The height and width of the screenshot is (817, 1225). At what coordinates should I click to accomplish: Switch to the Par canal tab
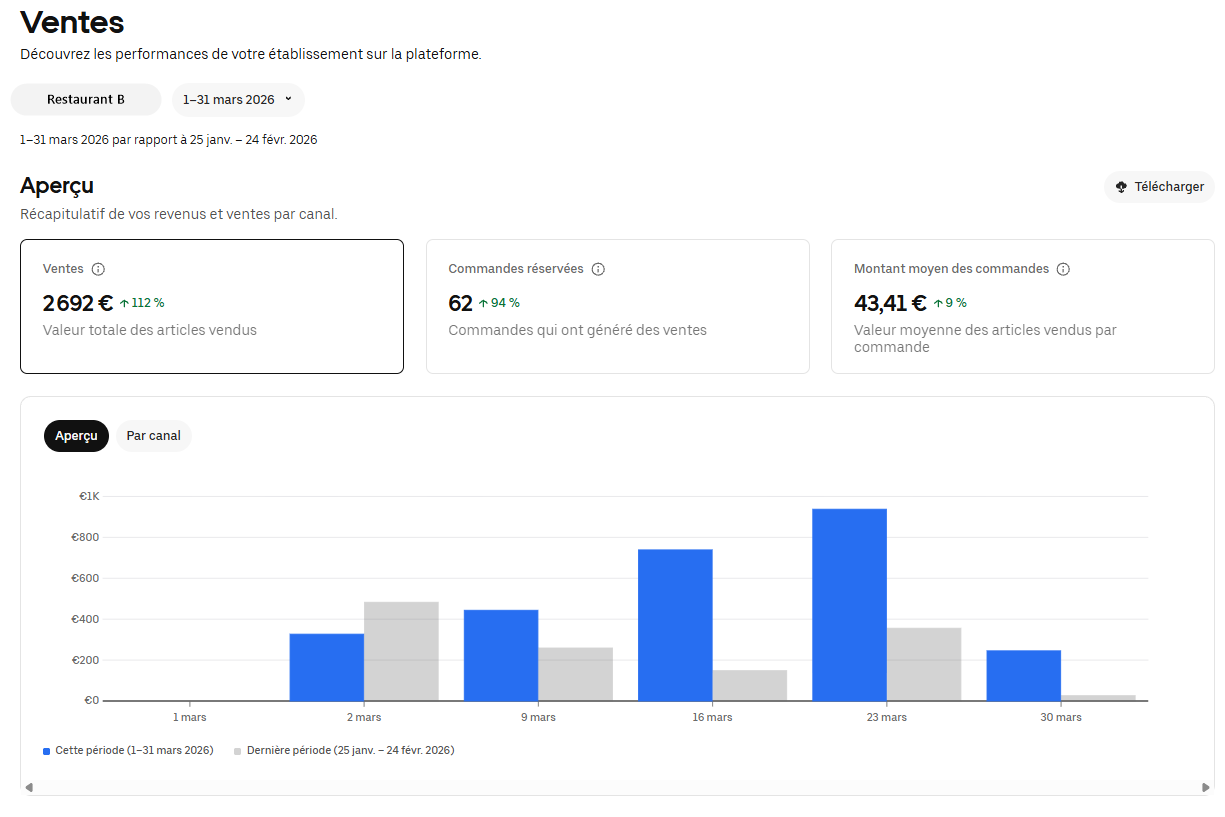pos(154,436)
